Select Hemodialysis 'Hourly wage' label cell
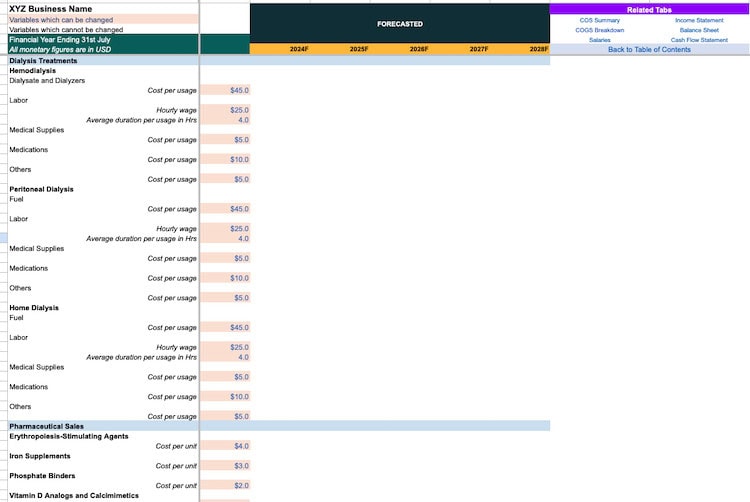The image size is (750, 502). [176, 110]
